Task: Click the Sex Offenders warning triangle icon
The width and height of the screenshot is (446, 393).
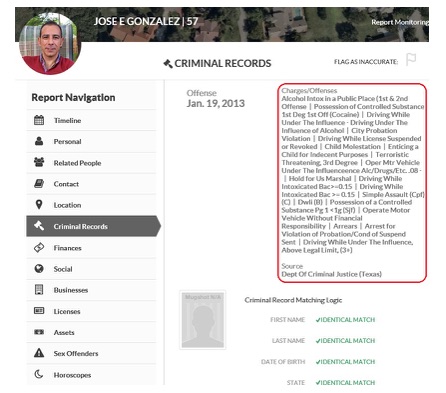Action: [x=39, y=353]
